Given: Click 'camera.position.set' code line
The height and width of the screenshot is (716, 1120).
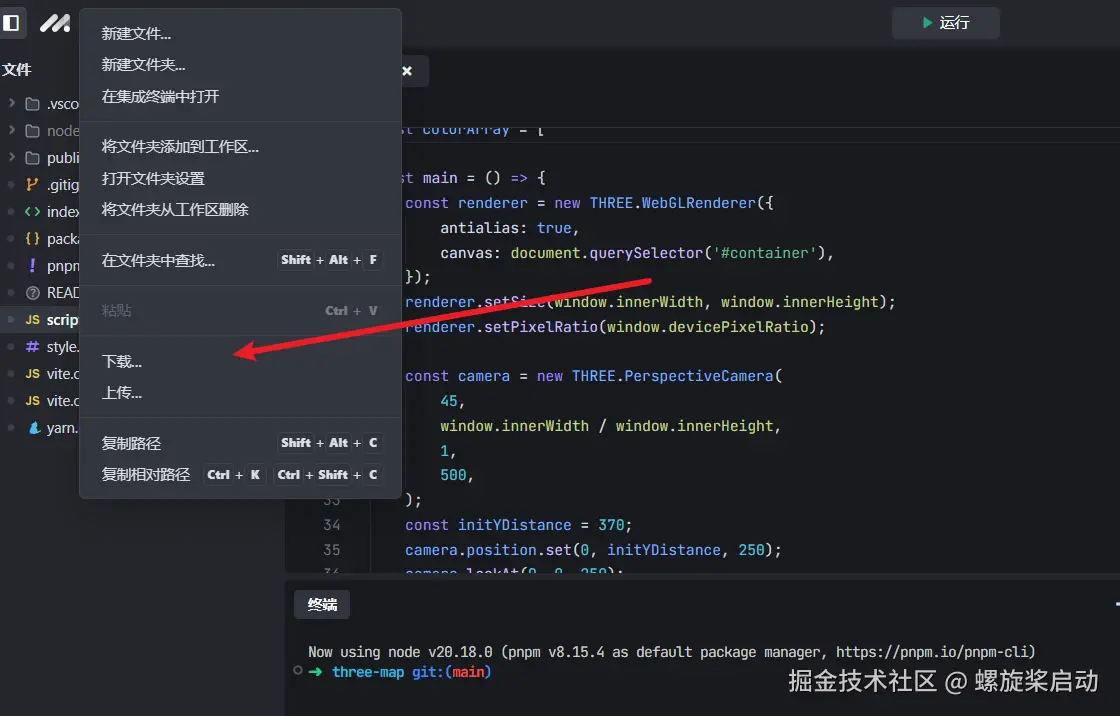Looking at the screenshot, I should 593,550.
